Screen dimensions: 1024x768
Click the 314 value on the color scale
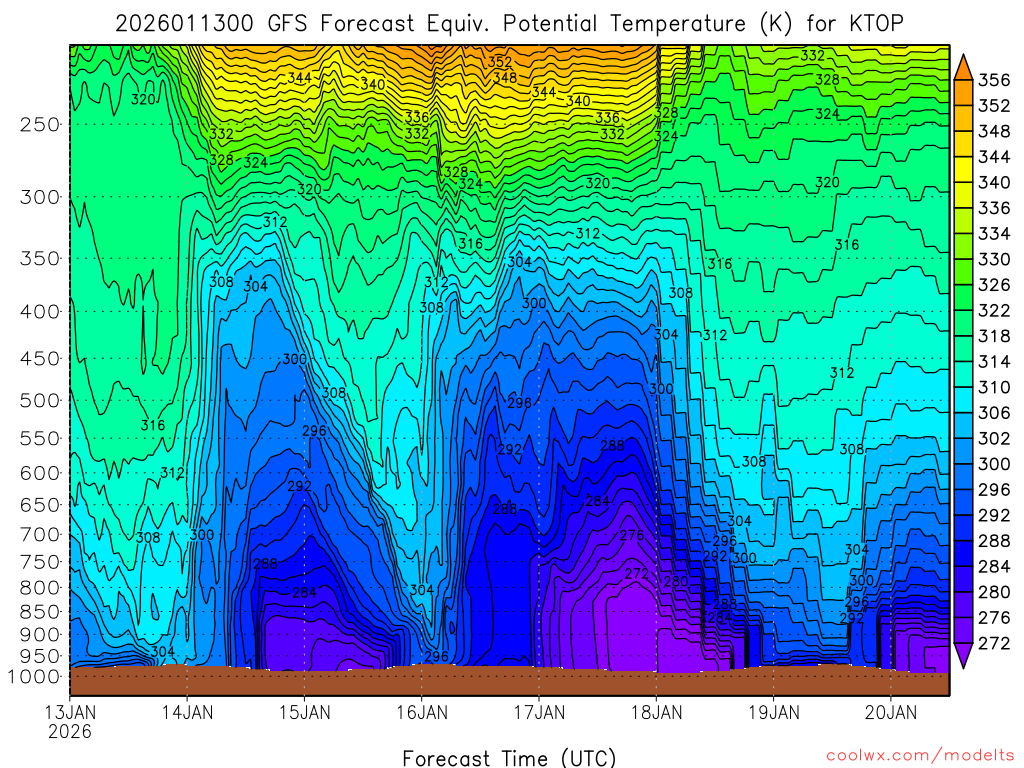point(994,362)
